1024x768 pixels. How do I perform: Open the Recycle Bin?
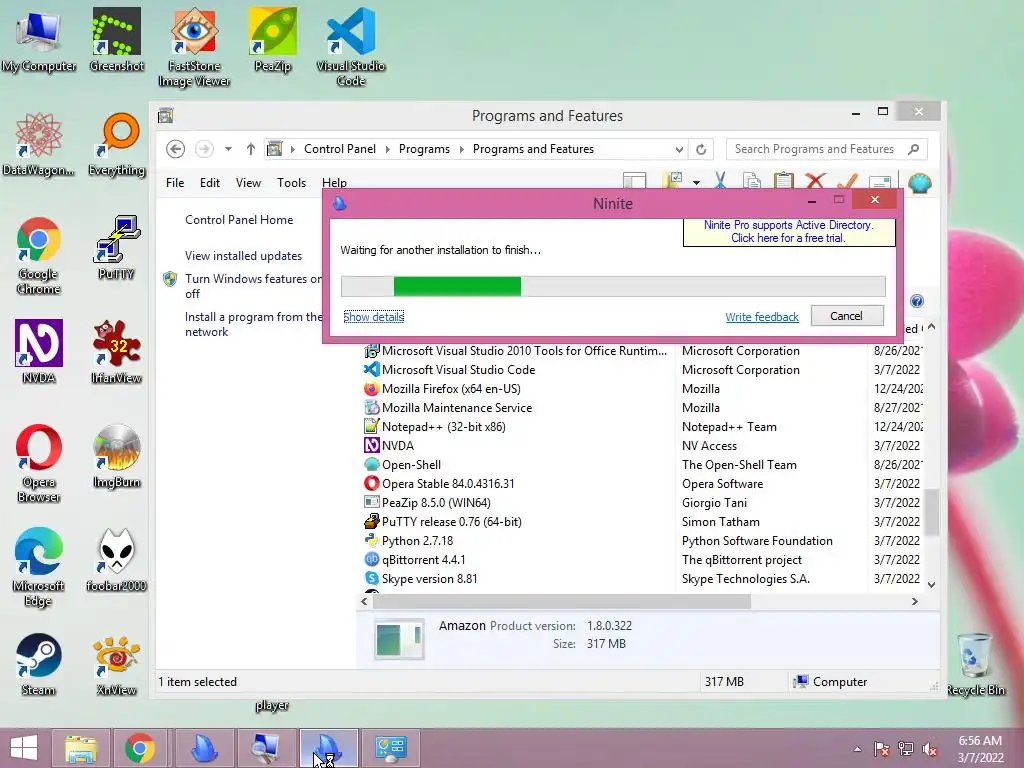pos(975,664)
